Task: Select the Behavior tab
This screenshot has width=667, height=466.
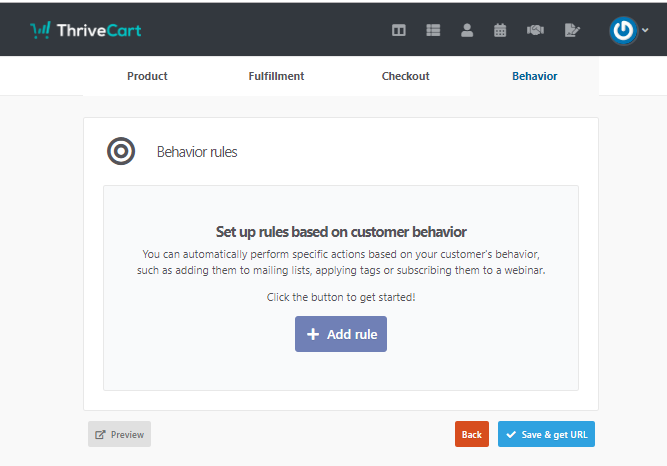Action: tap(534, 76)
